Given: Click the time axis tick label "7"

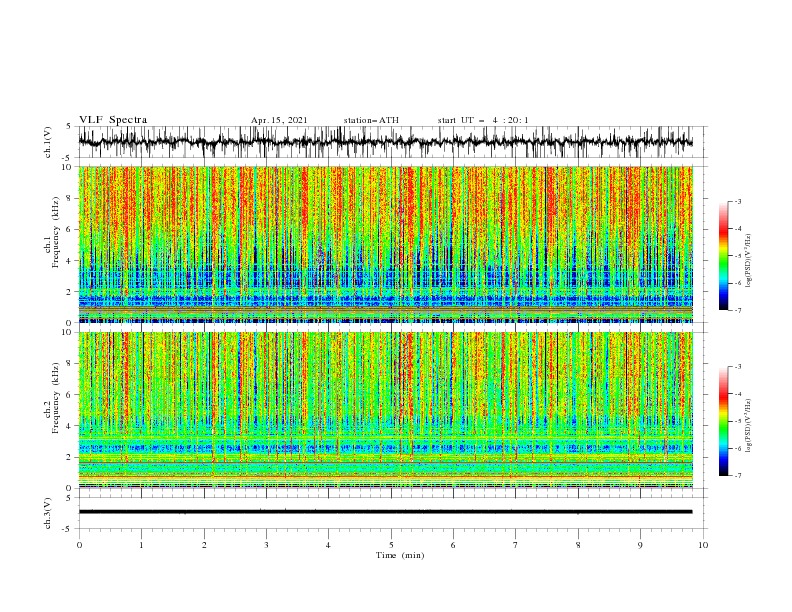Looking at the screenshot, I should click(515, 545).
